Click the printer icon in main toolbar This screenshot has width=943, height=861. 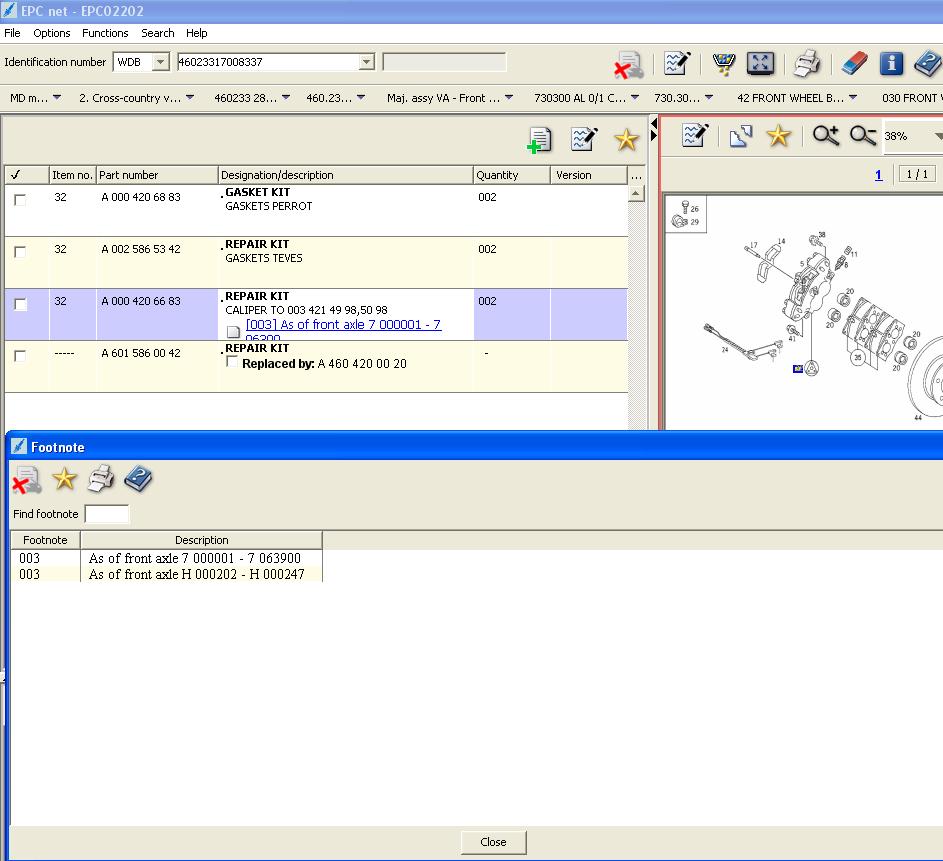[806, 64]
